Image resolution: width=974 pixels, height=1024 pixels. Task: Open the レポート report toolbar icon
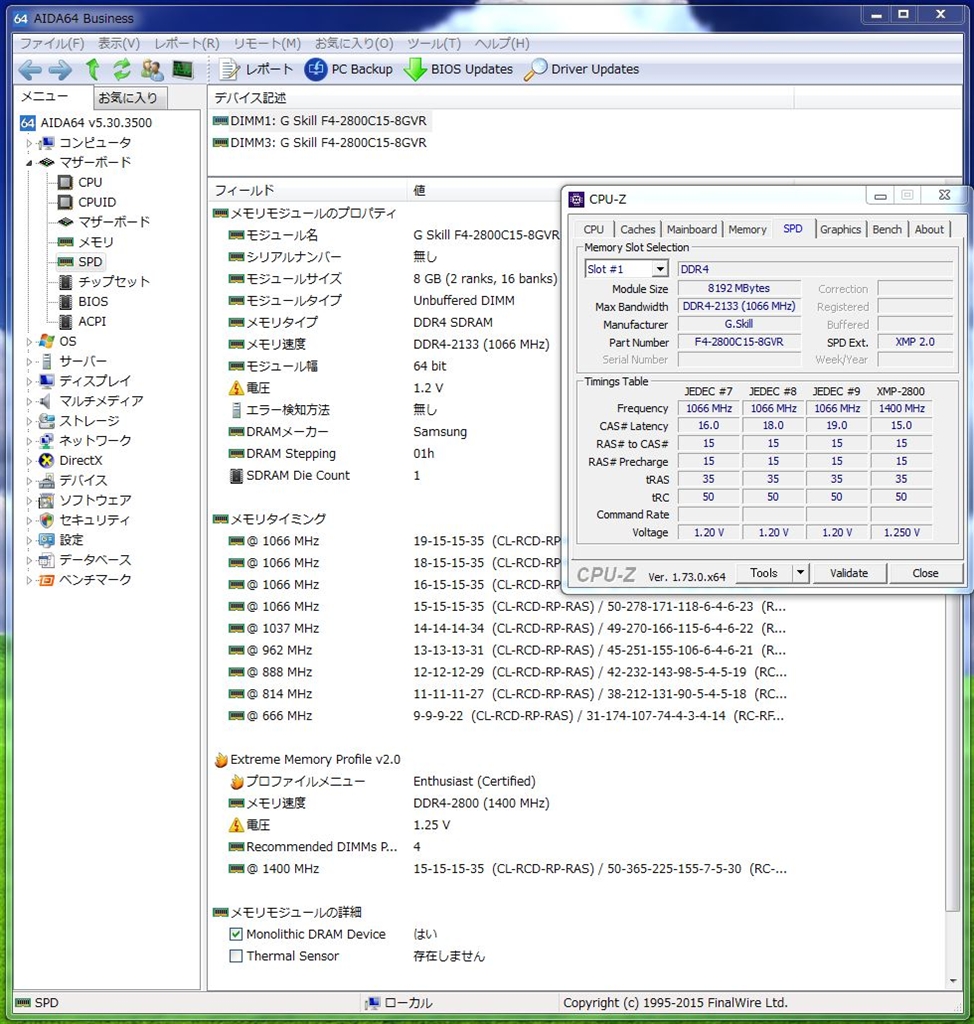tap(230, 69)
